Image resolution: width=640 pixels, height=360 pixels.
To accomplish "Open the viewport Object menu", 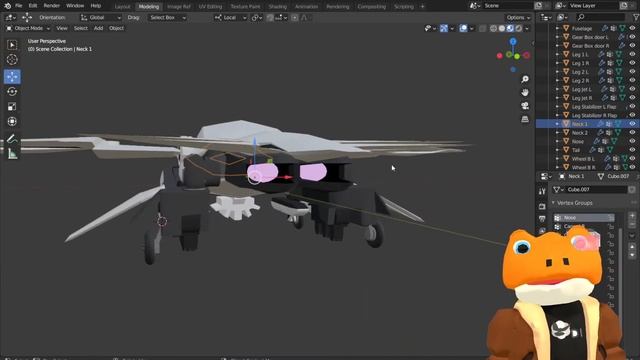I will [116, 28].
